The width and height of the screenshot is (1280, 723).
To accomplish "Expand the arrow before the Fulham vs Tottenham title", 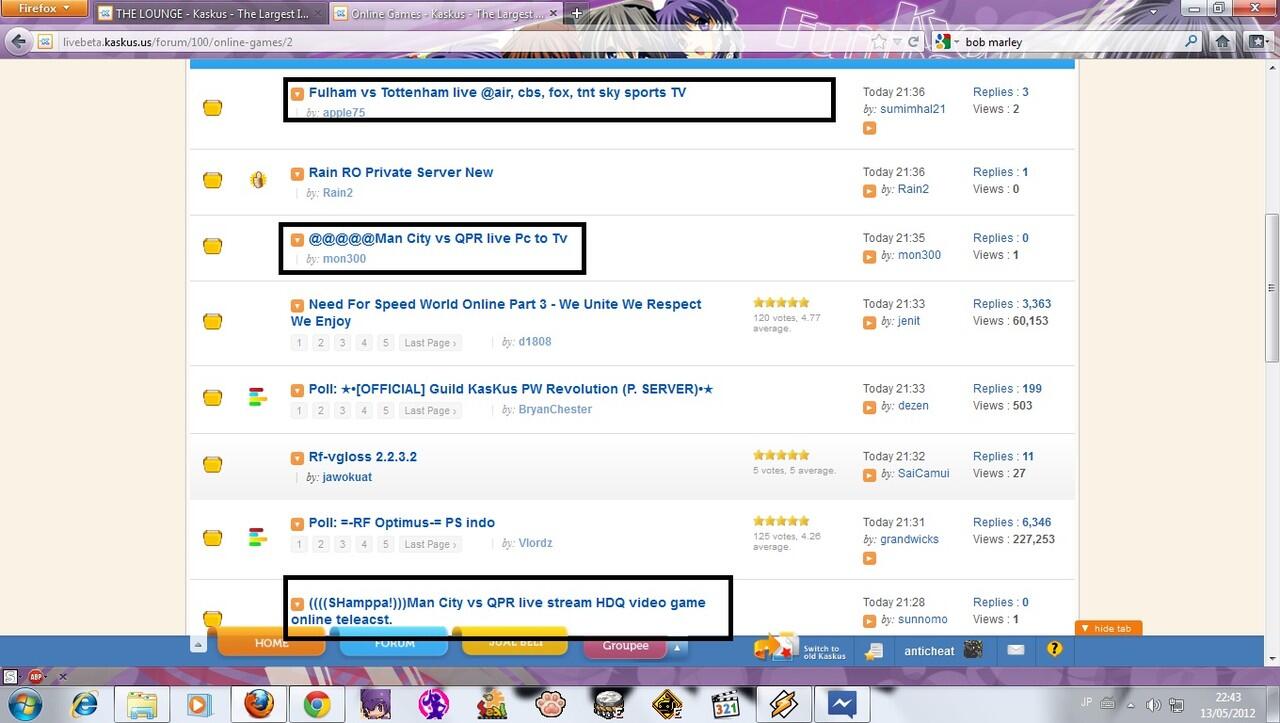I will [x=297, y=93].
